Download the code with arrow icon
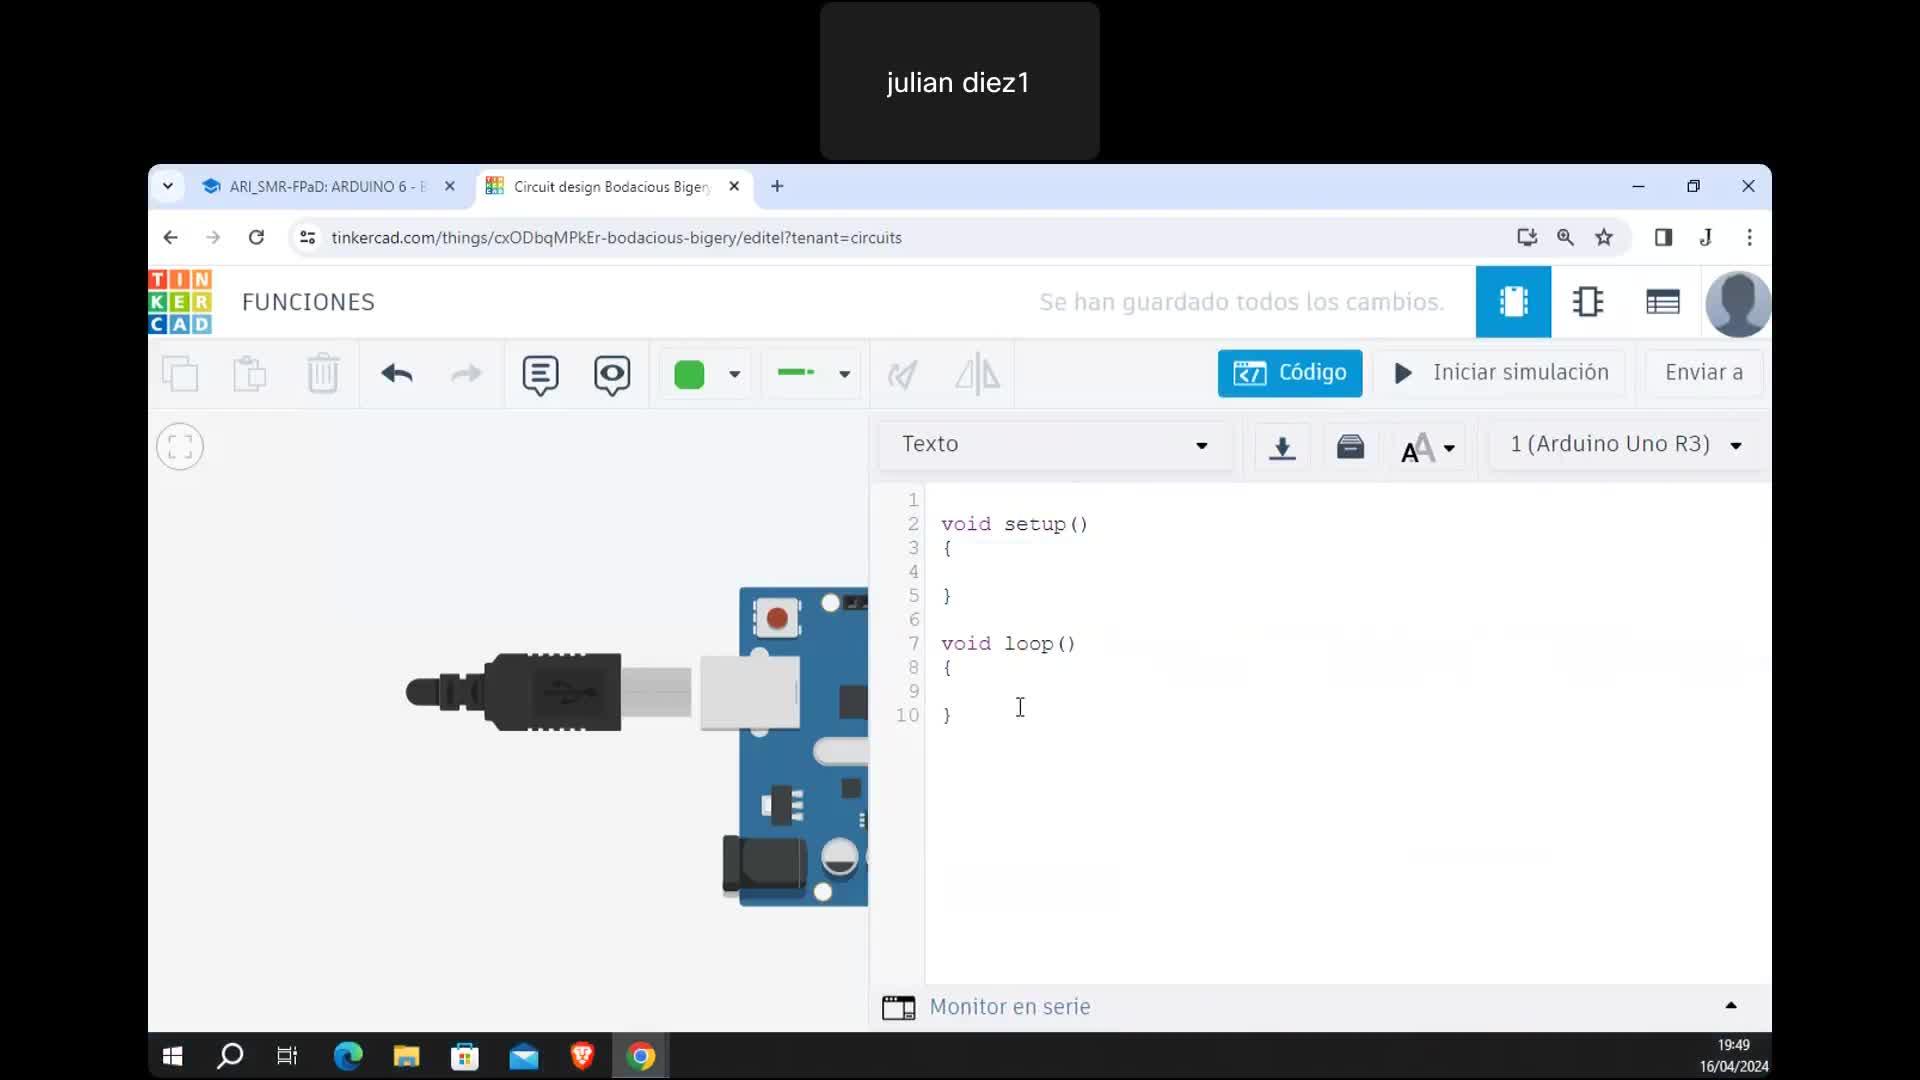 point(1282,446)
